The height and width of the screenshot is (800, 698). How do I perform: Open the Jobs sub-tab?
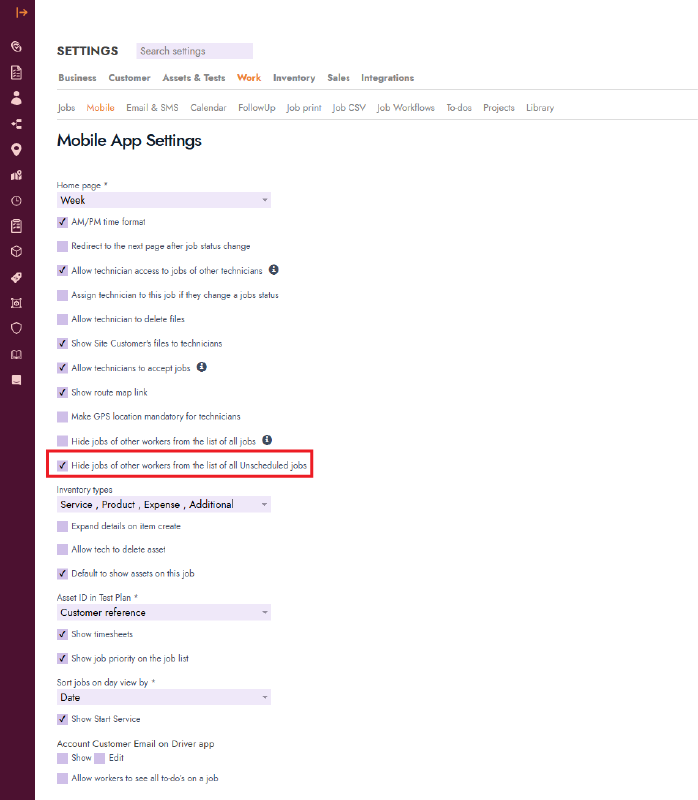point(66,108)
